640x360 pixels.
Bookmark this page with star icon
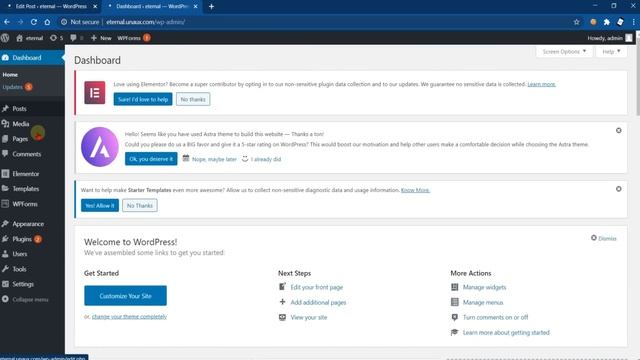point(576,22)
